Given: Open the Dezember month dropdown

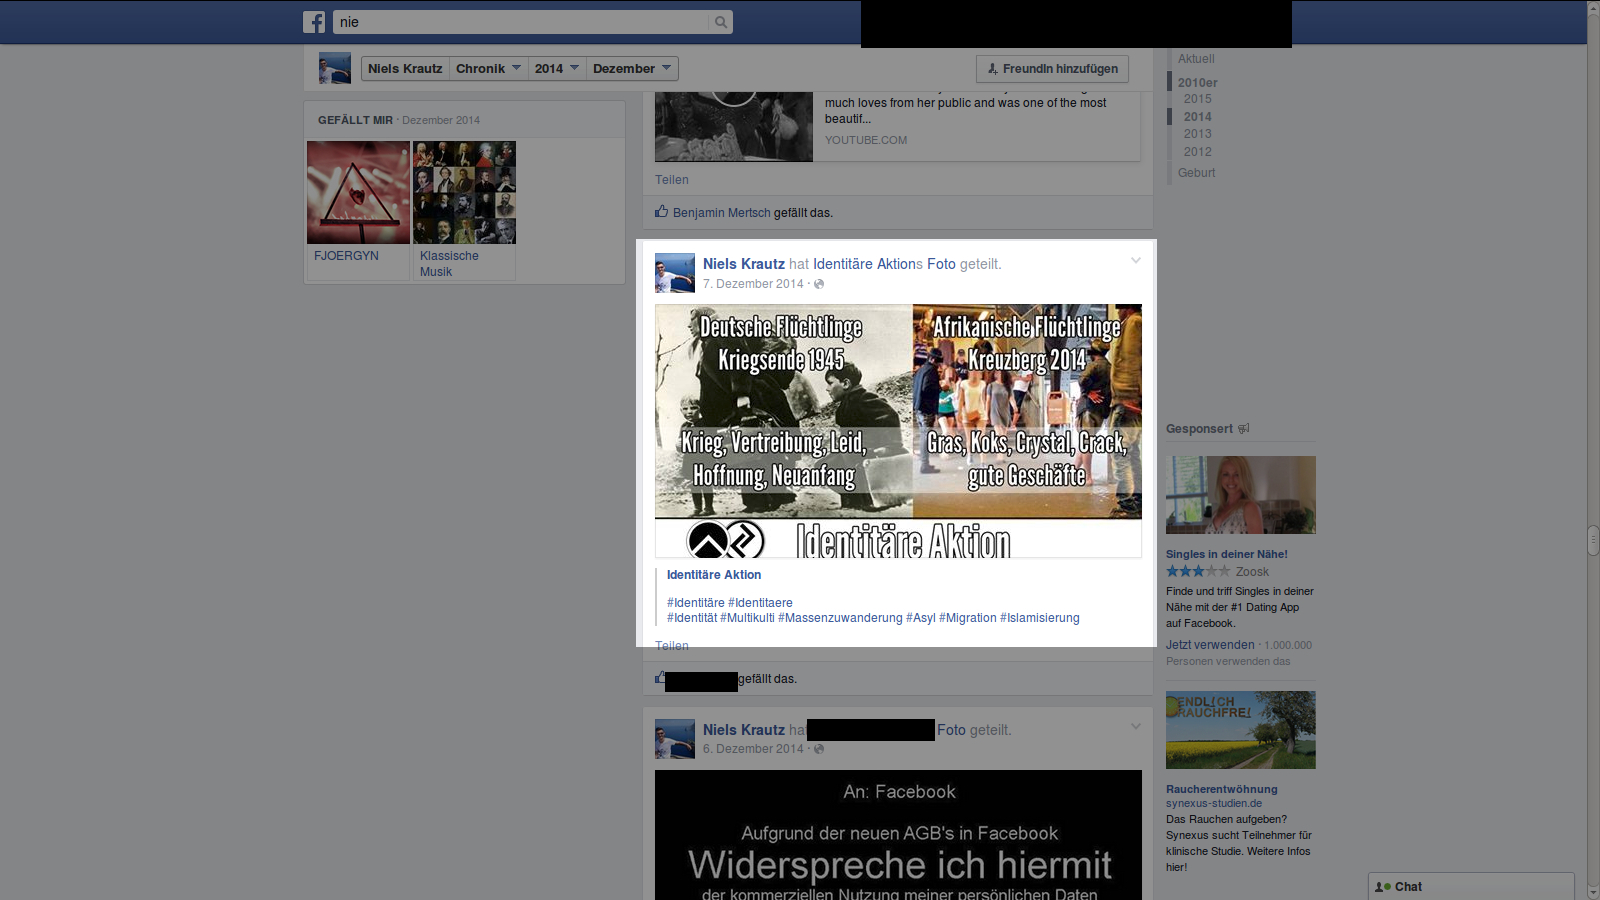Looking at the screenshot, I should point(632,69).
